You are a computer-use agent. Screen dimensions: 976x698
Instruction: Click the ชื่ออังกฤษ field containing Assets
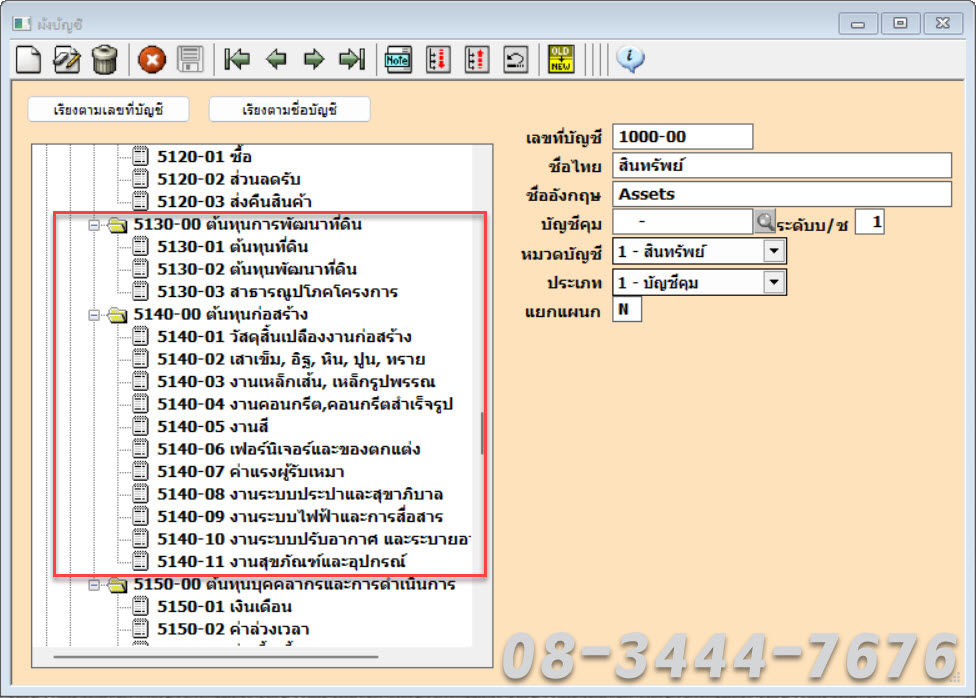[781, 194]
